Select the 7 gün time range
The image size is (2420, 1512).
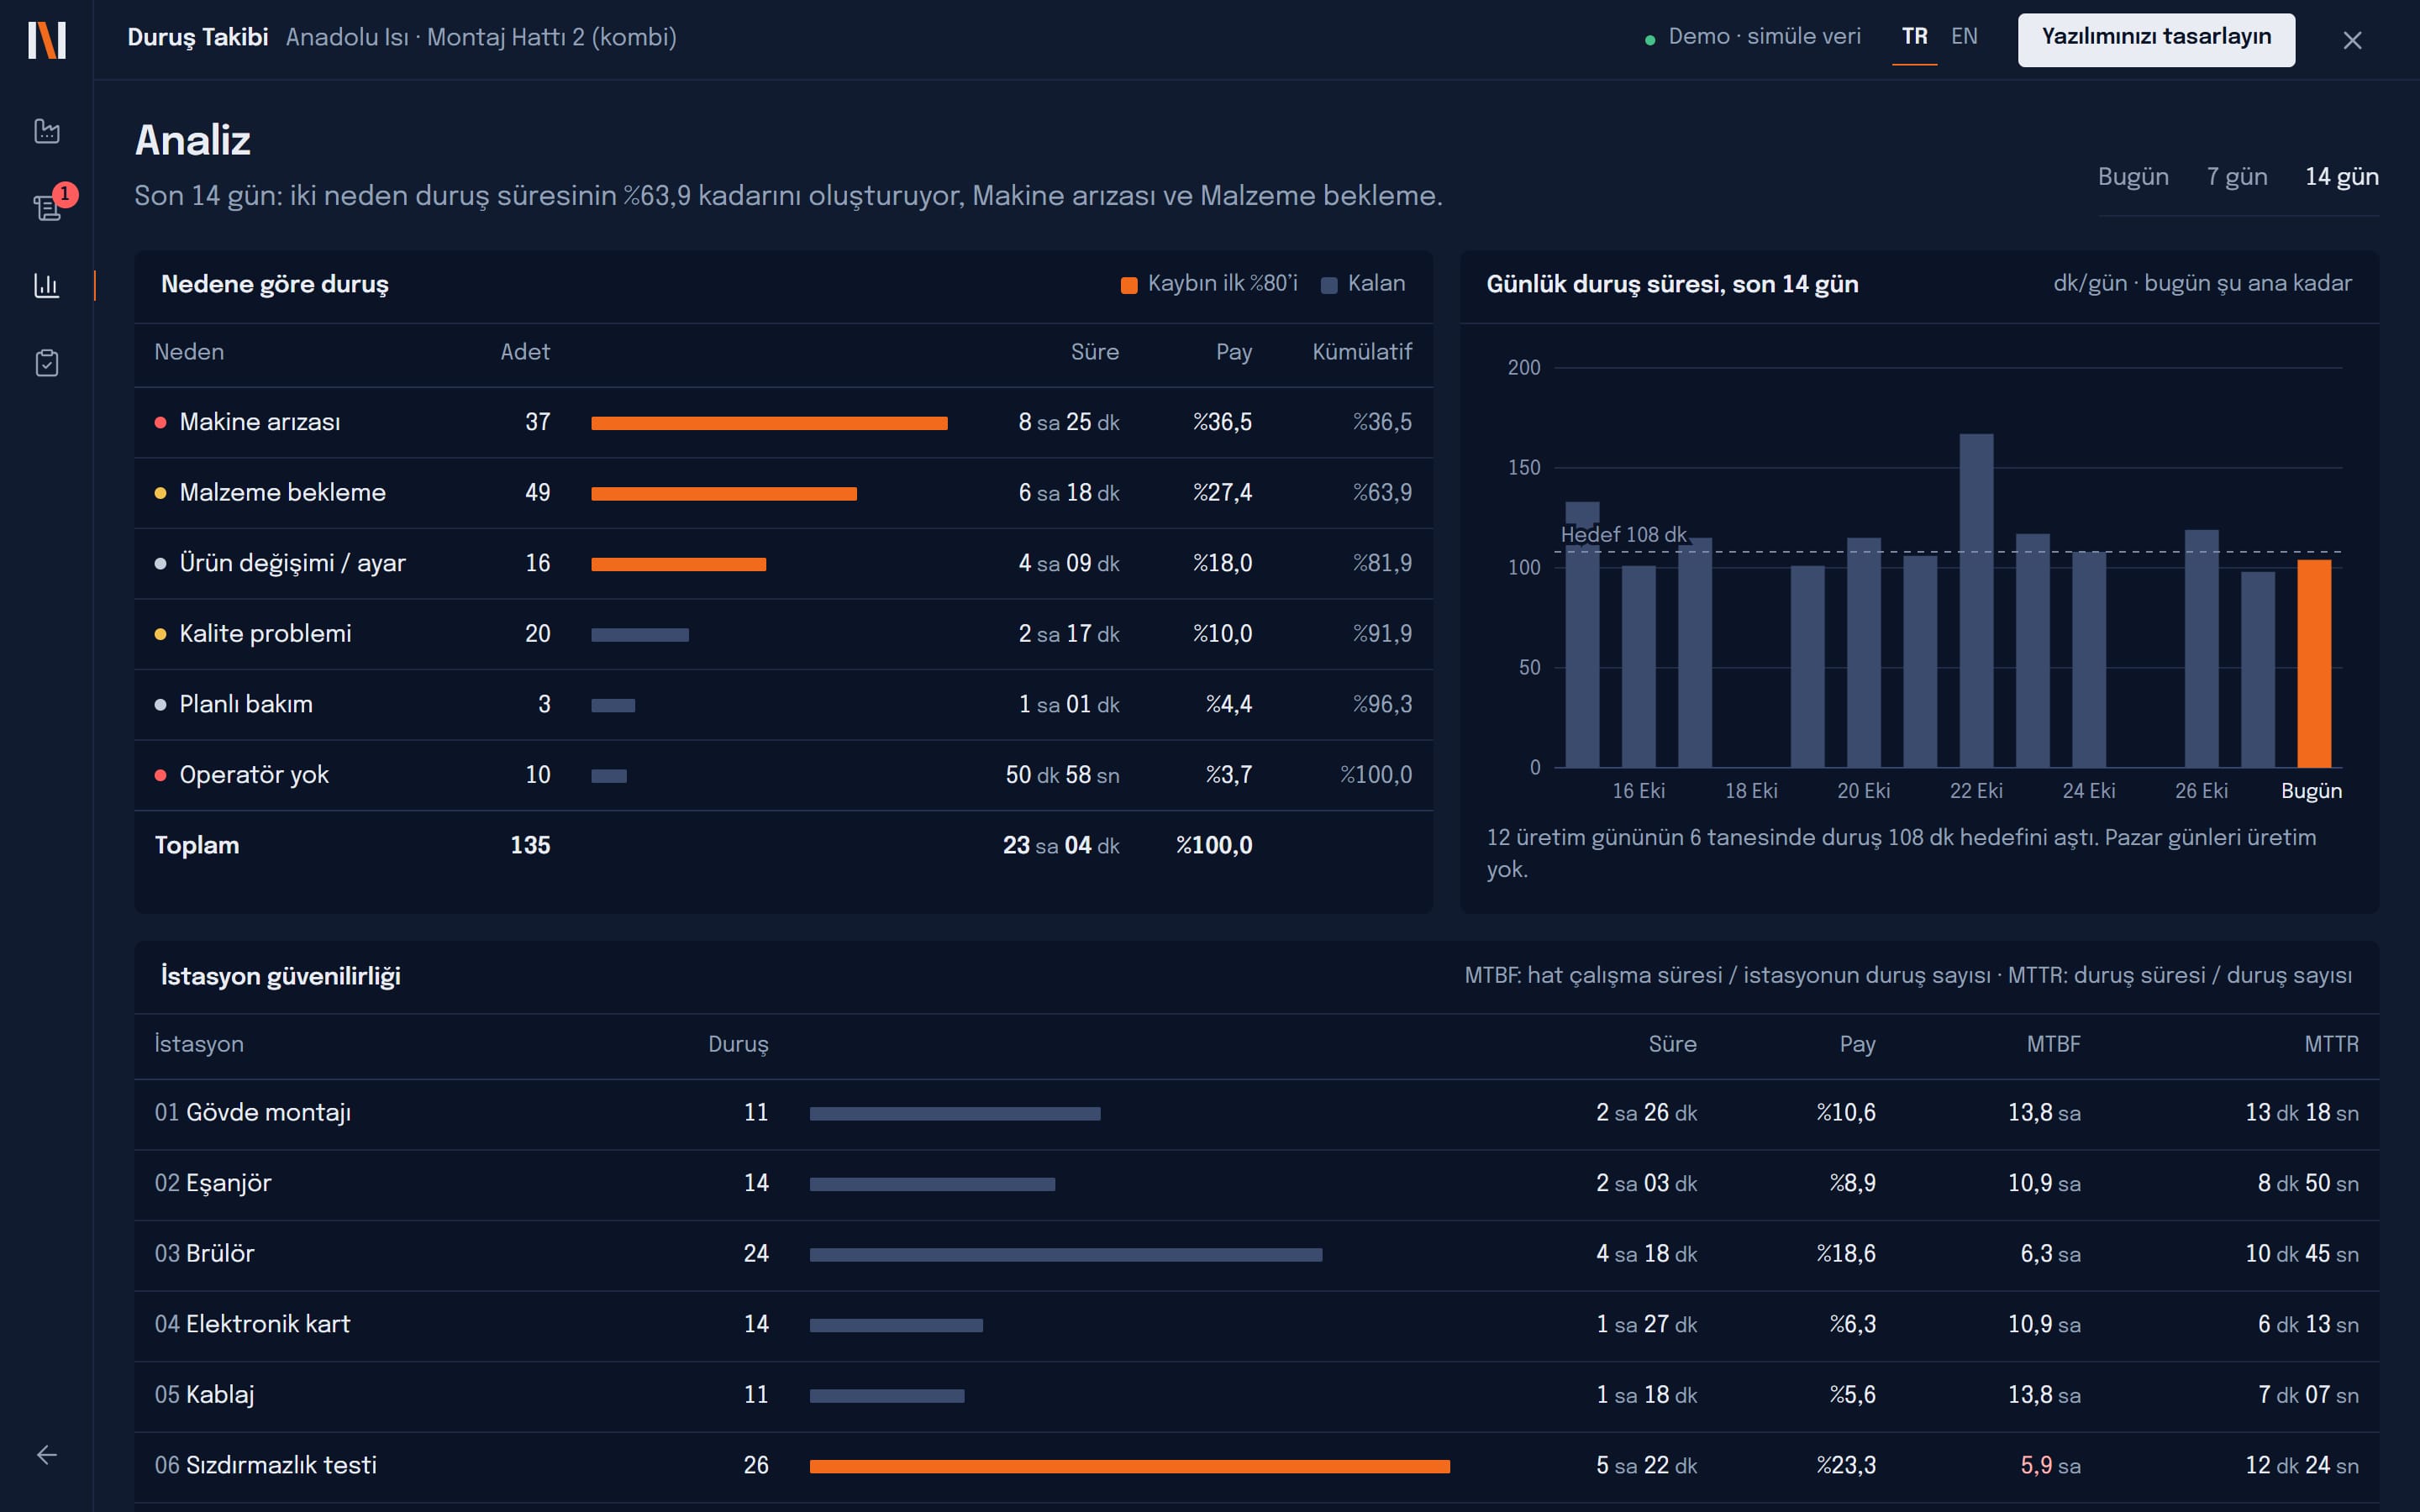tap(2237, 177)
